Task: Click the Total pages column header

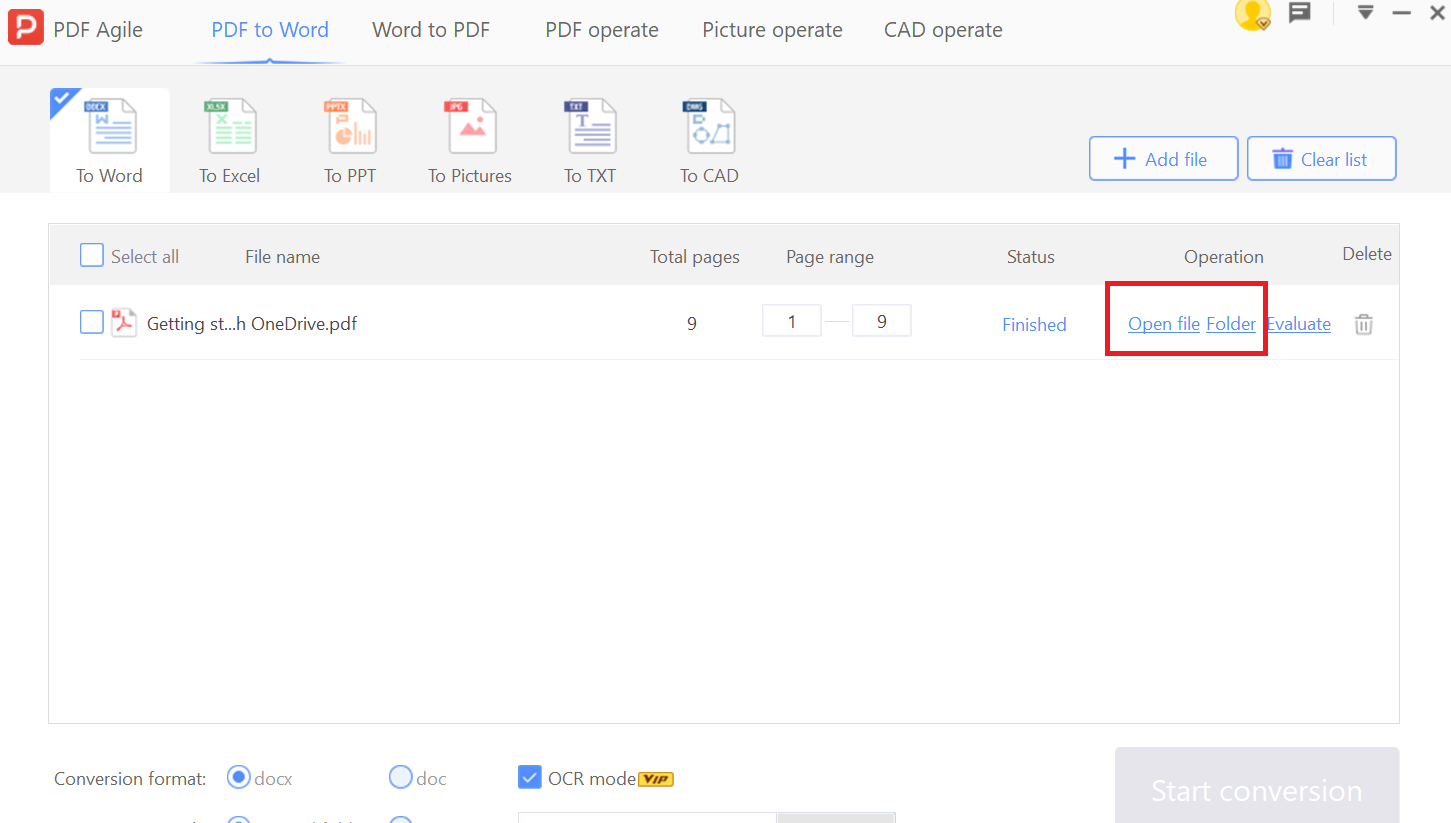Action: pyautogui.click(x=695, y=257)
